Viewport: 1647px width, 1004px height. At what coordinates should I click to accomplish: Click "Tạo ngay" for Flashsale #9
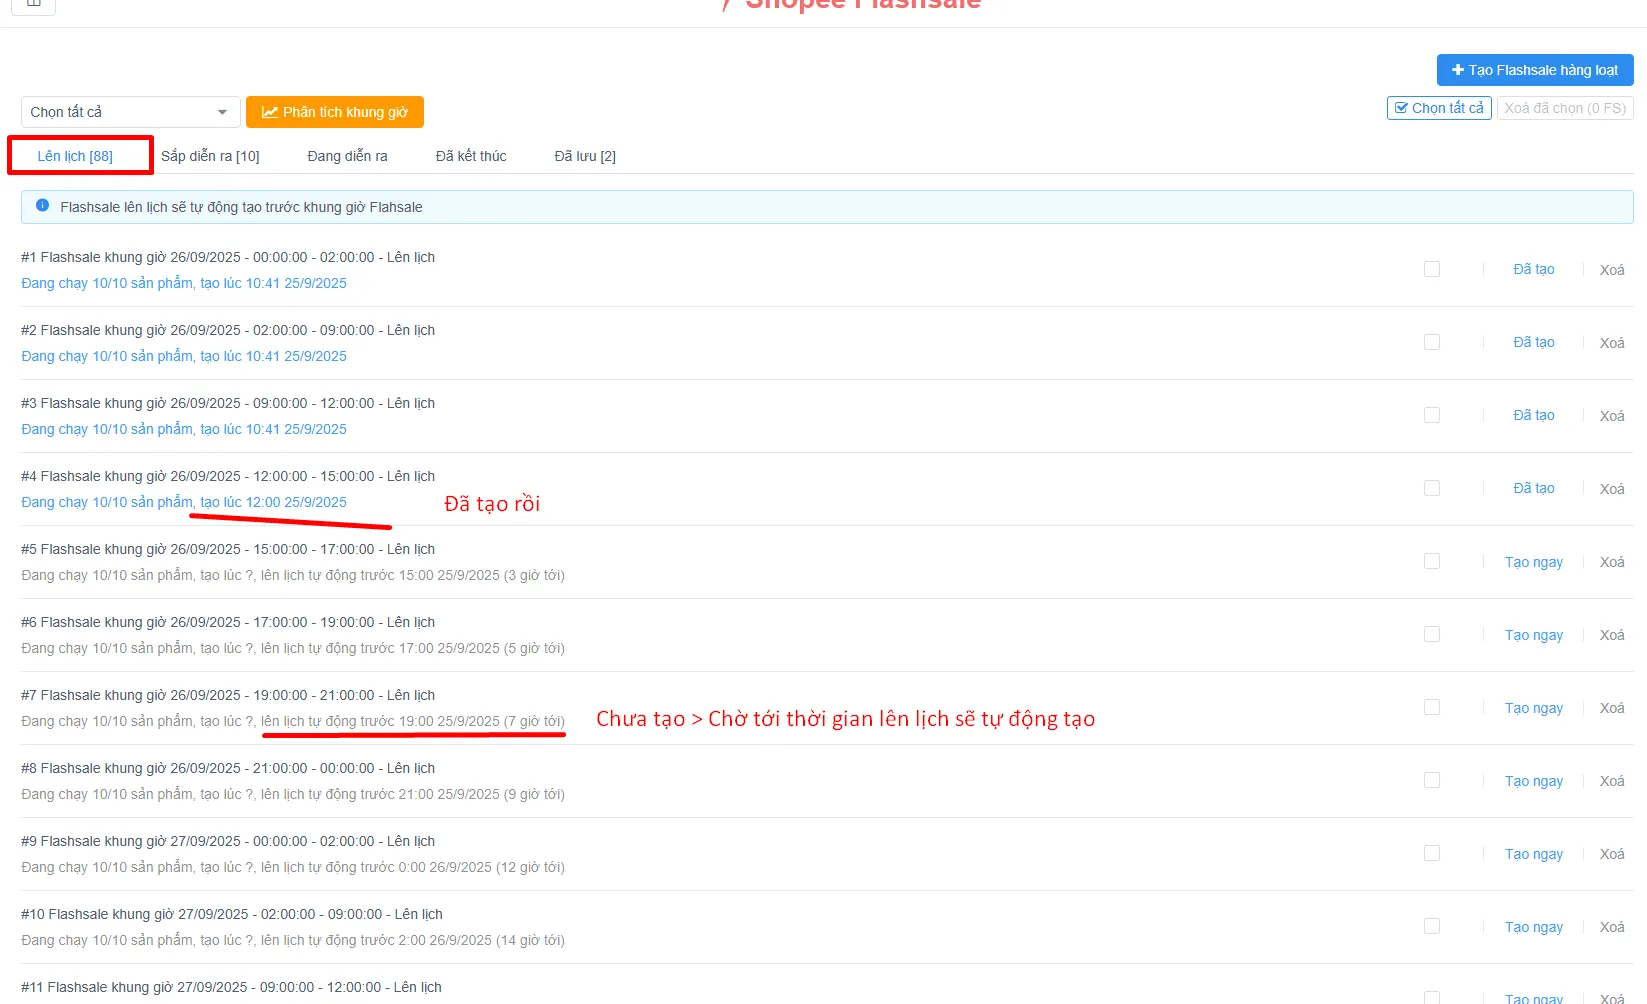1533,854
